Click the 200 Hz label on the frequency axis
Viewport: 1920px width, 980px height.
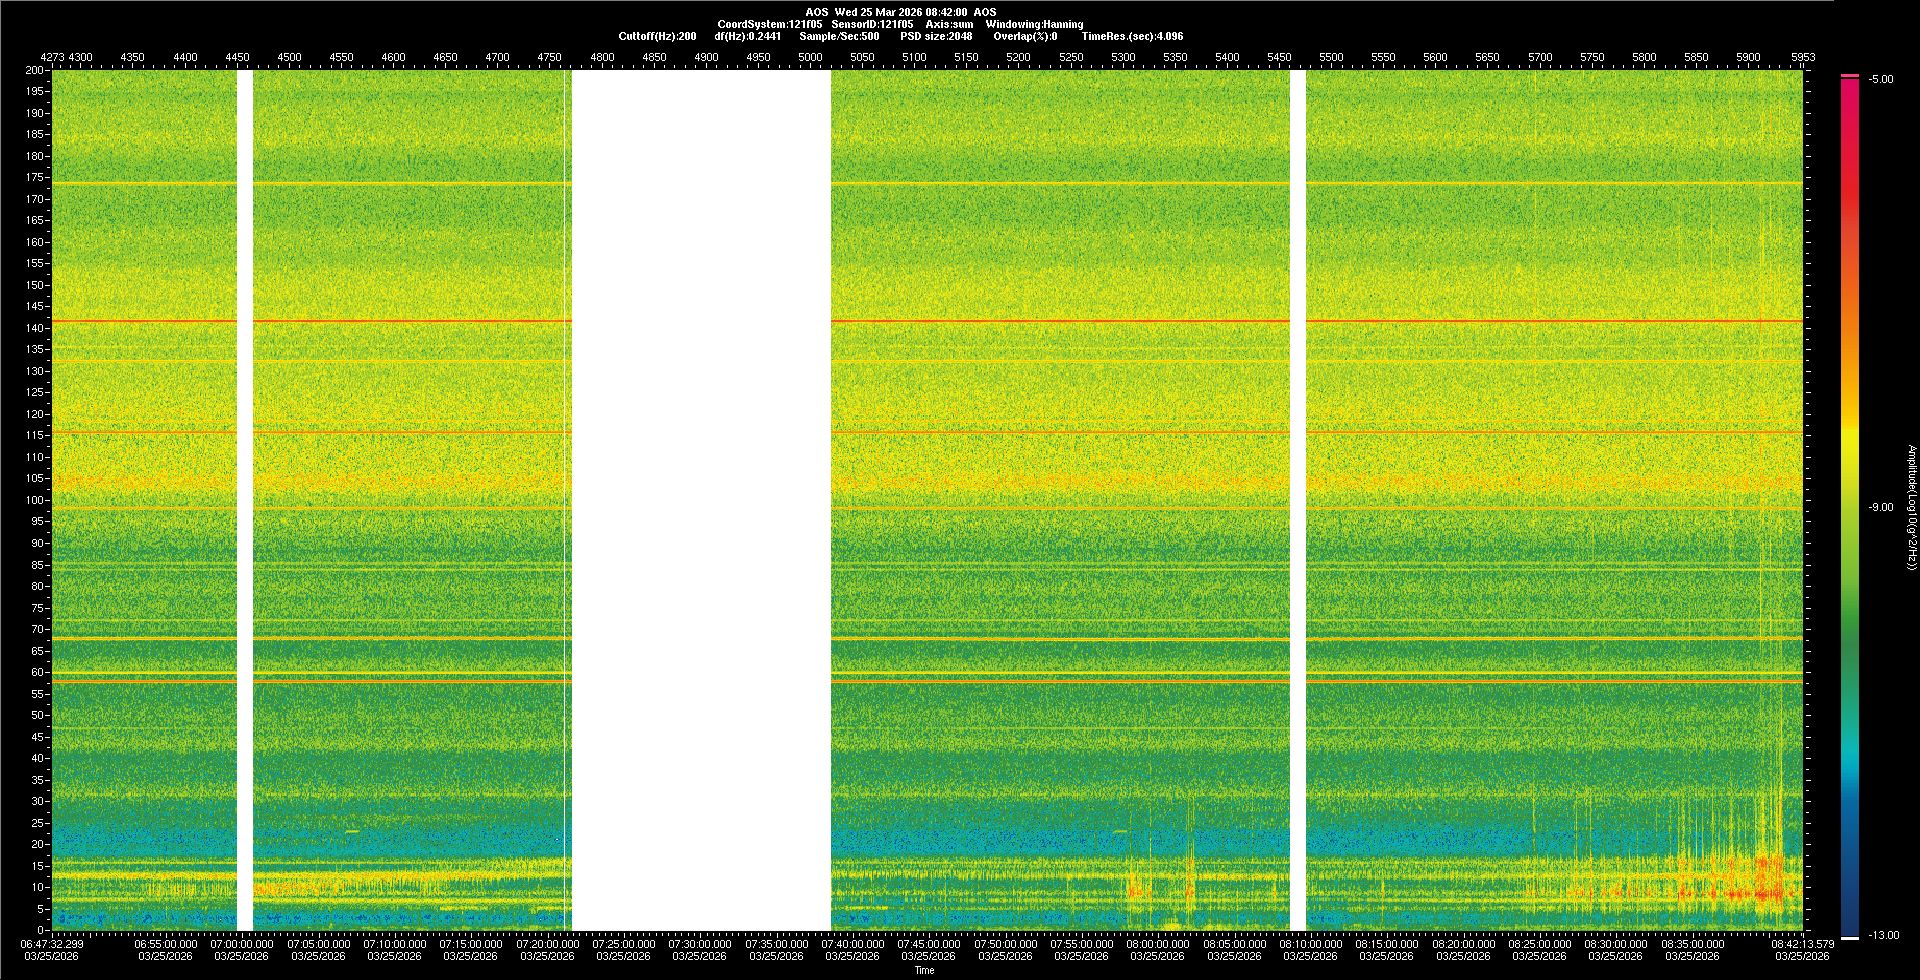click(x=35, y=71)
